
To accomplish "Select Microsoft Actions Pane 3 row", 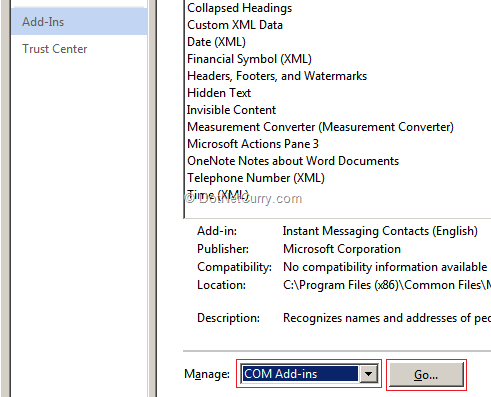I will tap(253, 144).
